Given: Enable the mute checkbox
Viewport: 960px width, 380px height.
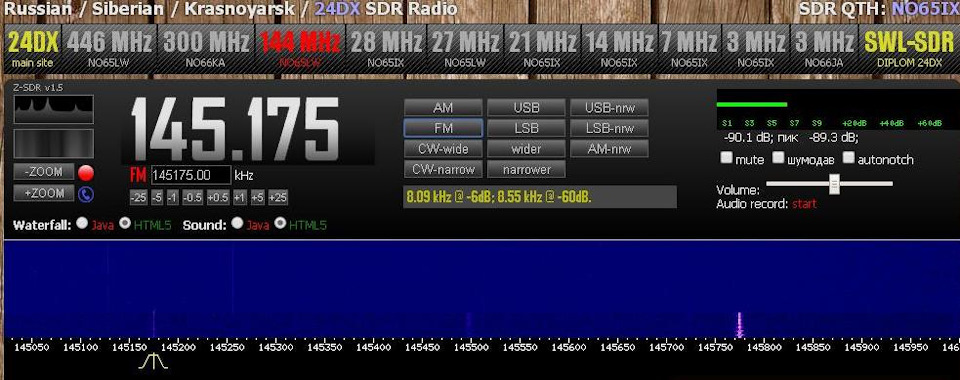Looking at the screenshot, I should click(x=726, y=158).
